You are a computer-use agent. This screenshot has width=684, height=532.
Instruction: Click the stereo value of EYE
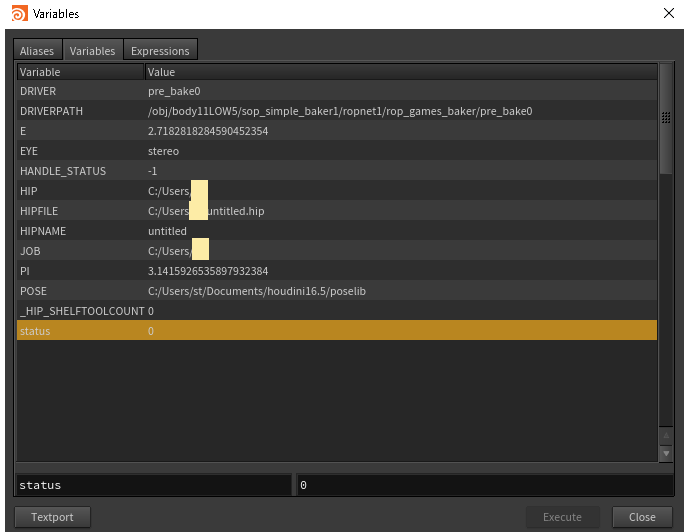[164, 151]
